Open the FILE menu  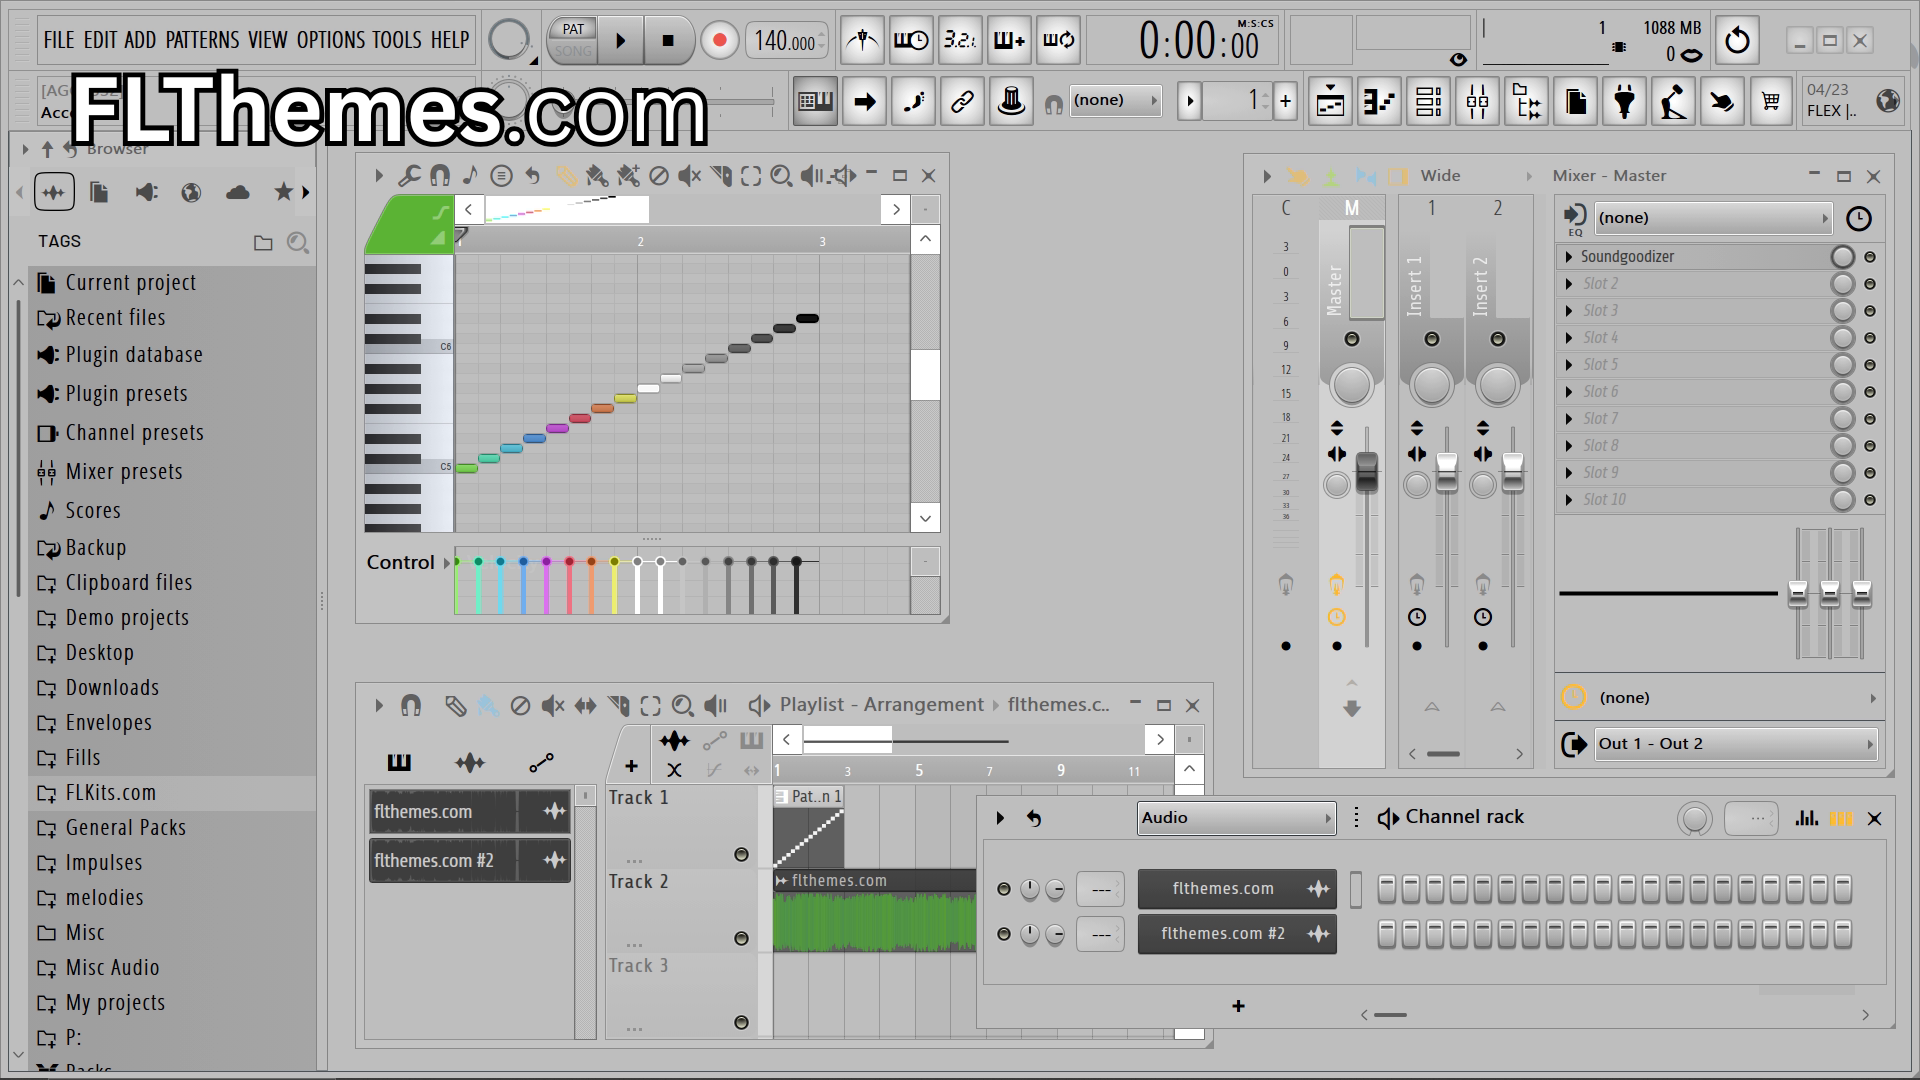click(x=59, y=40)
